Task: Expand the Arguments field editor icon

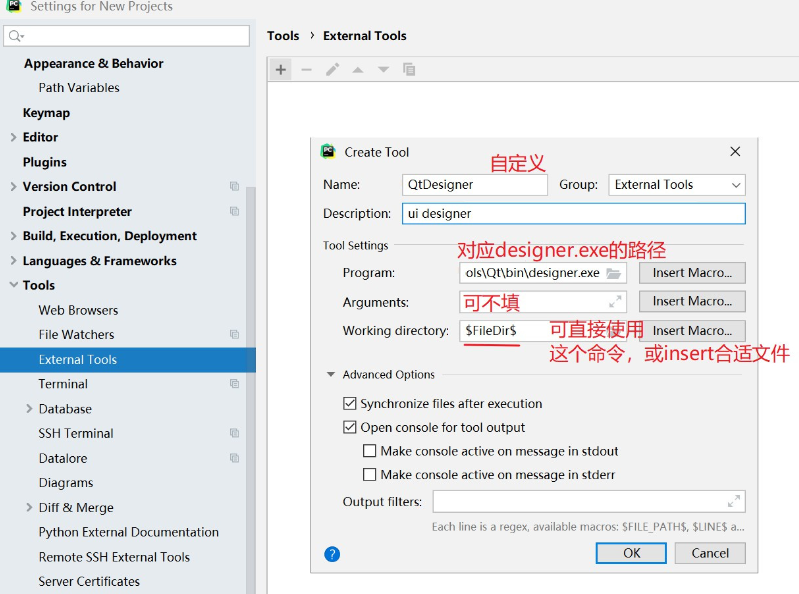Action: point(615,302)
